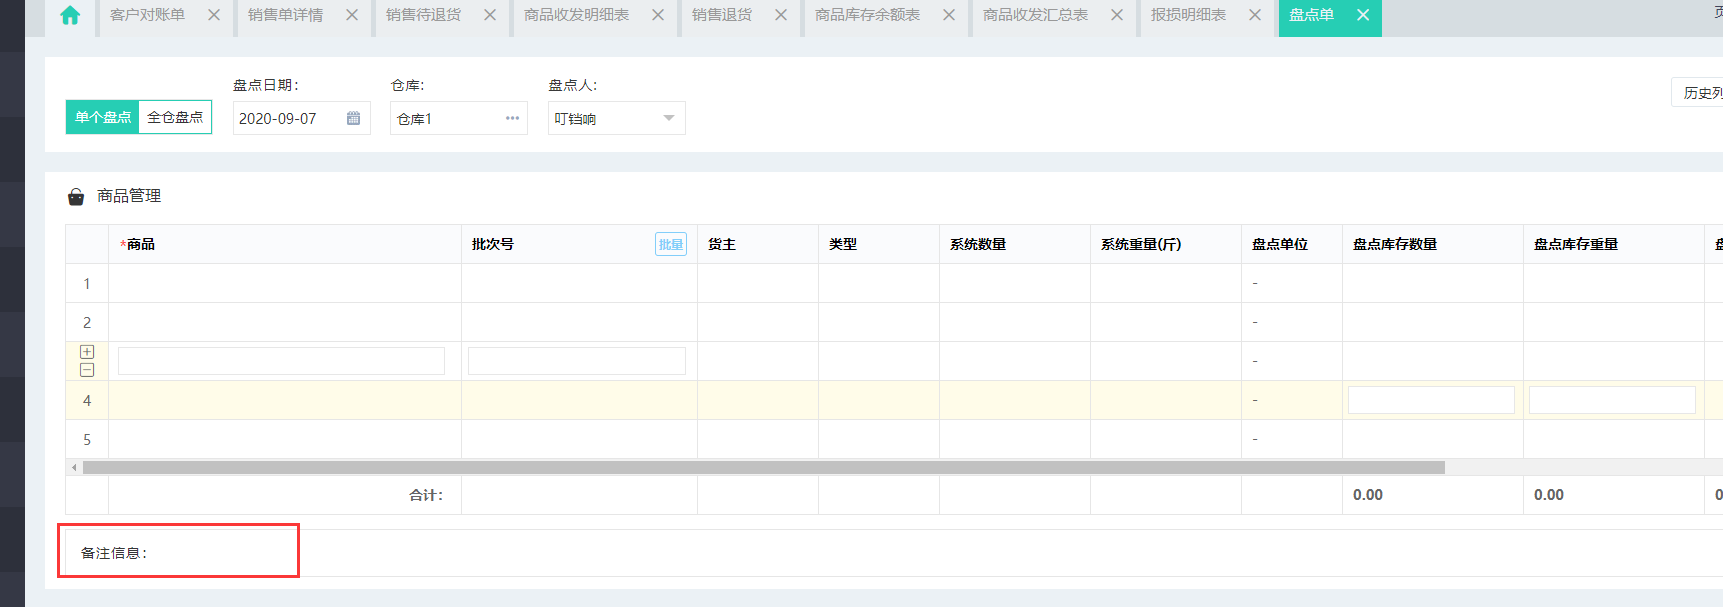Click 盘点库存重量 total 0.00

point(1549,495)
